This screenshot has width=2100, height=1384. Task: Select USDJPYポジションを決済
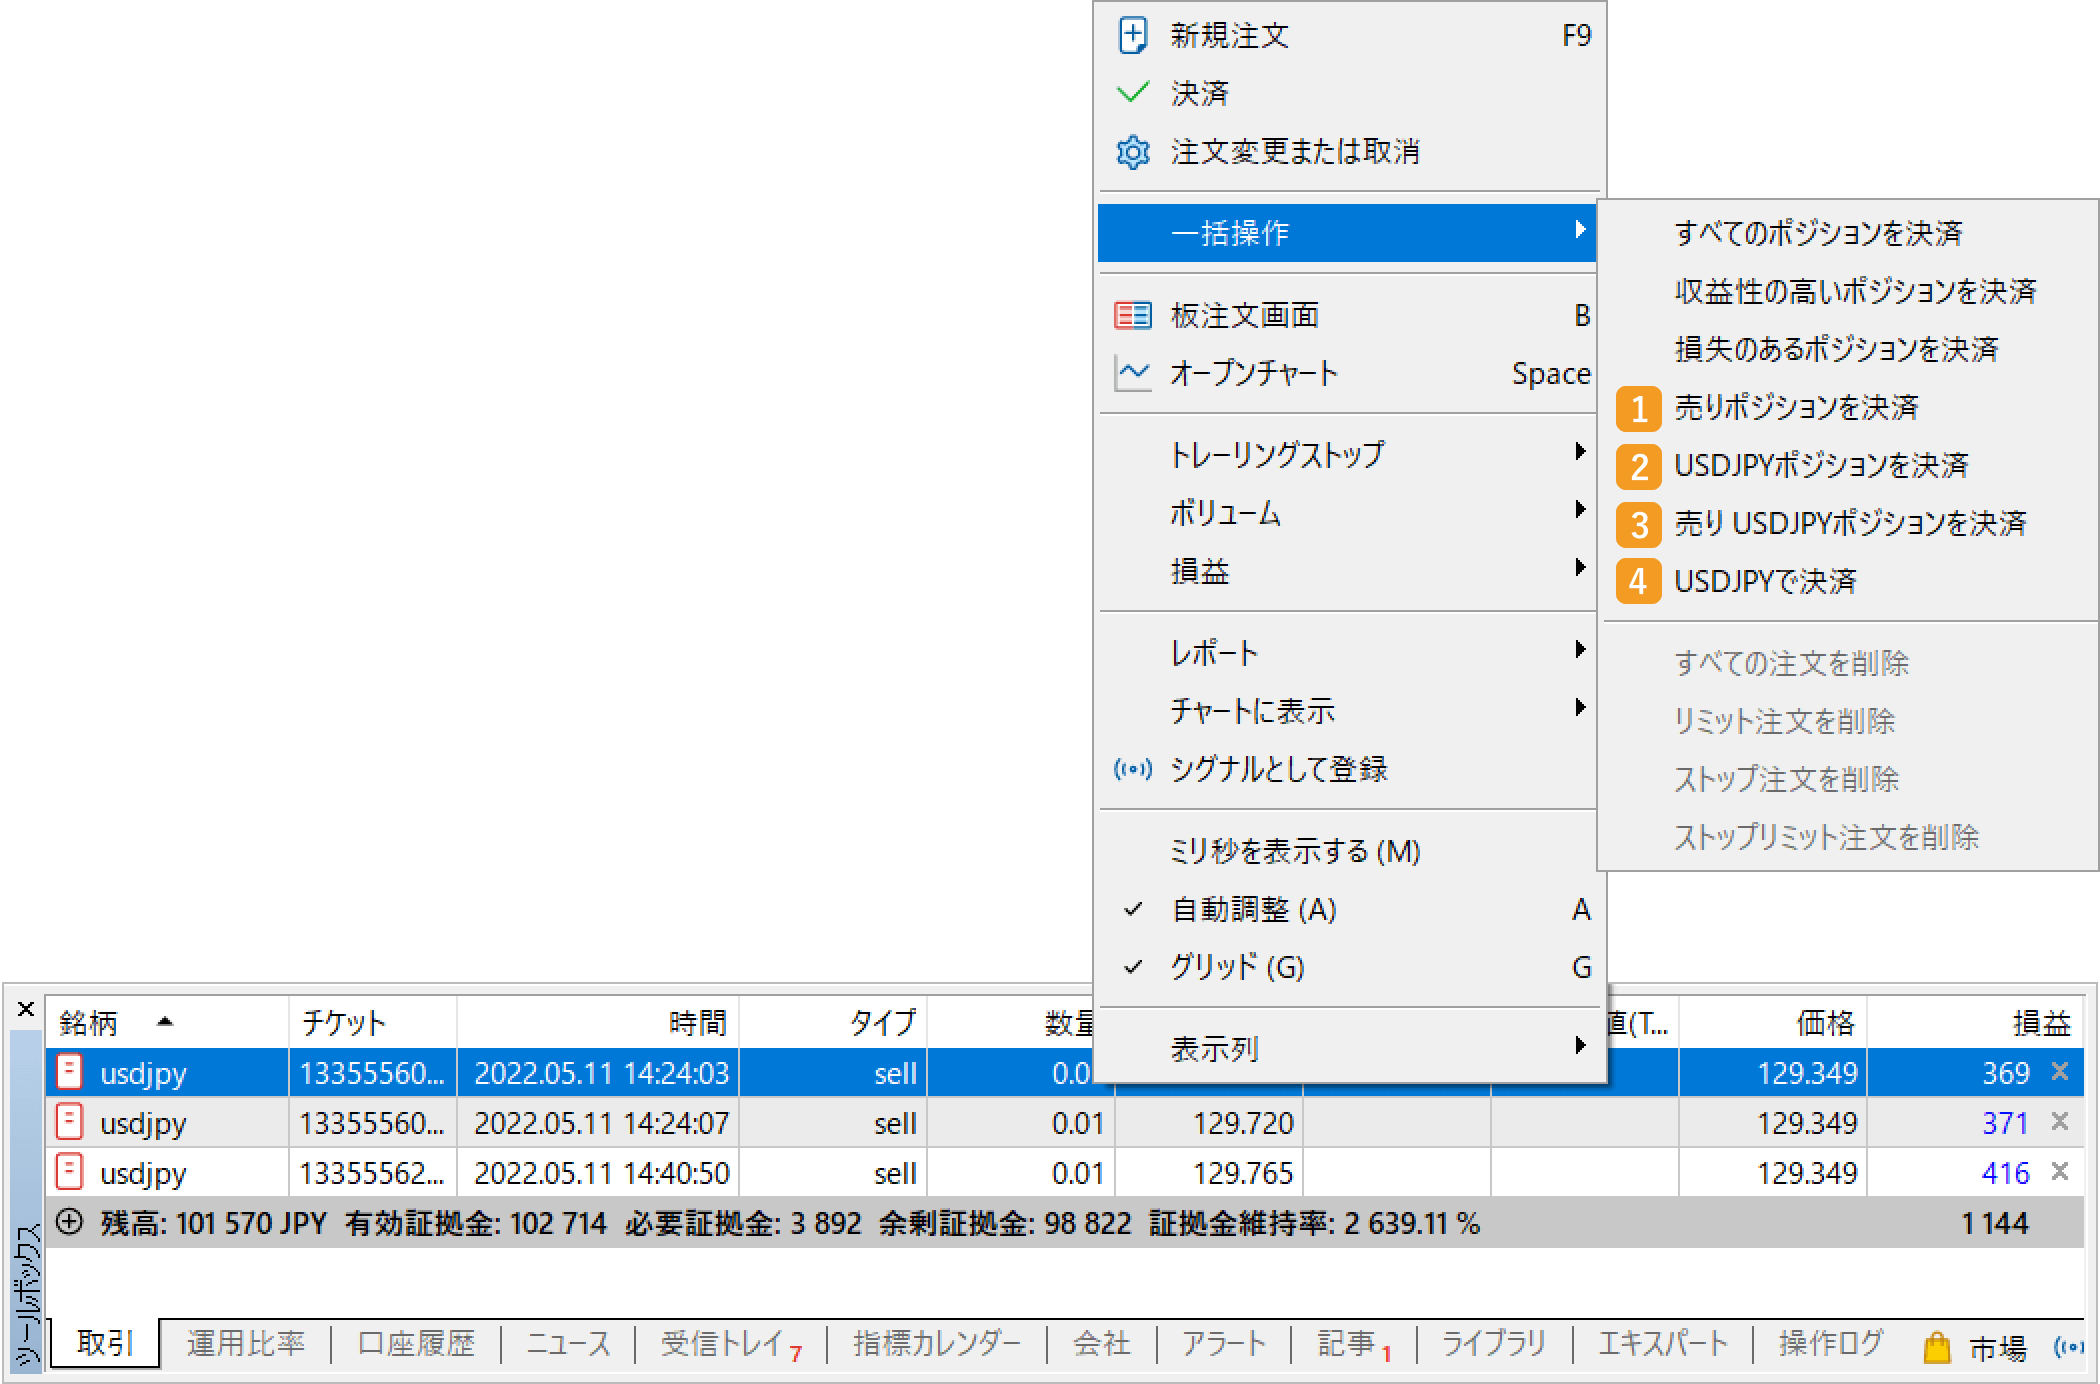[x=1849, y=465]
